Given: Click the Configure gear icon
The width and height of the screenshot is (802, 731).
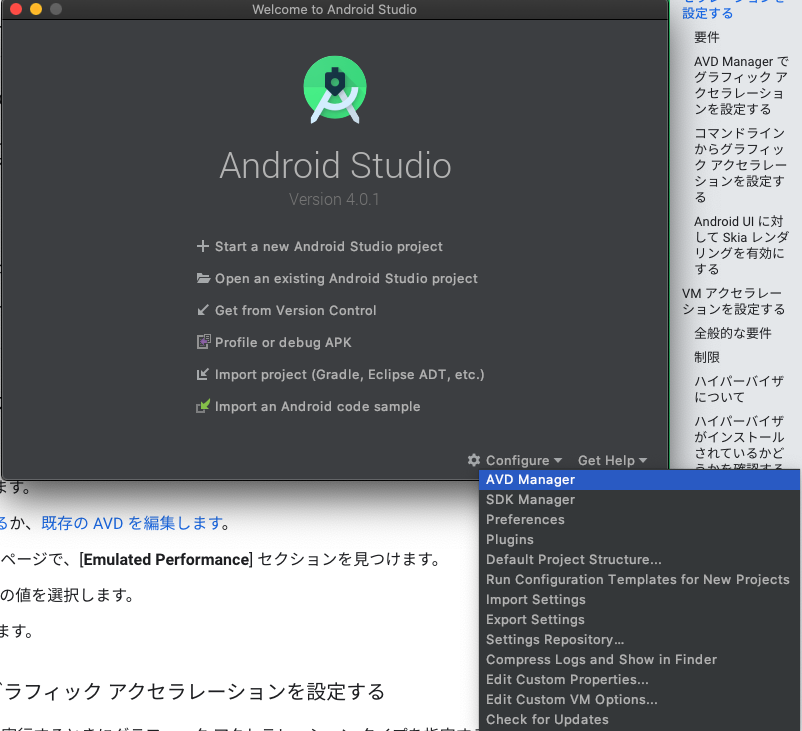Looking at the screenshot, I should [x=474, y=460].
